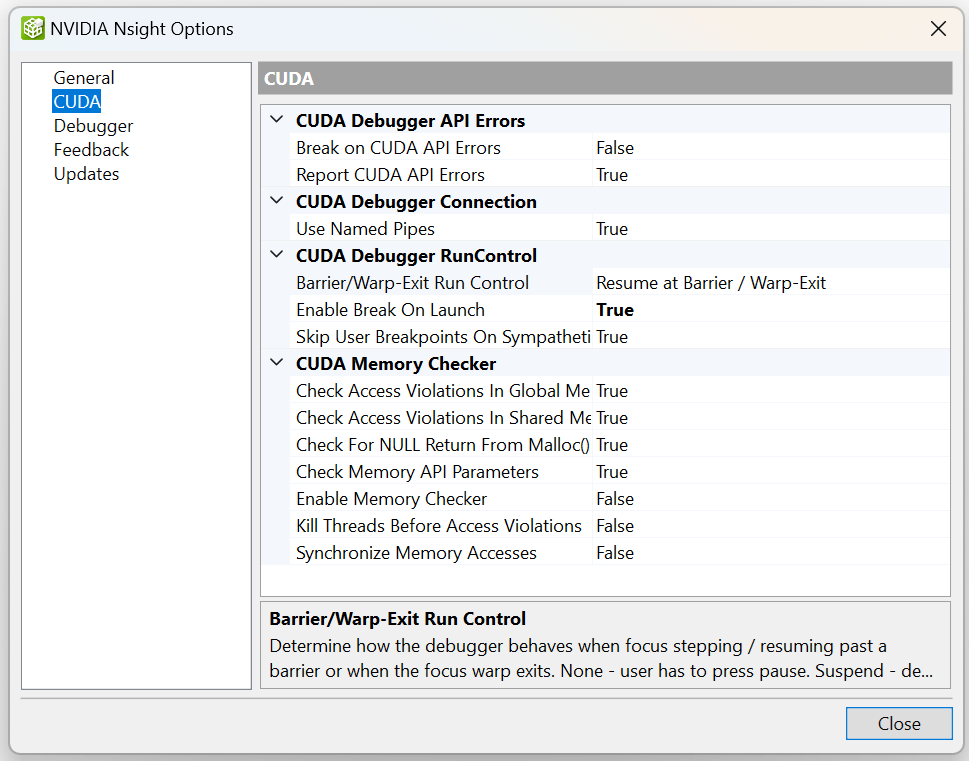Select the Use Named Pipes property row

[365, 229]
